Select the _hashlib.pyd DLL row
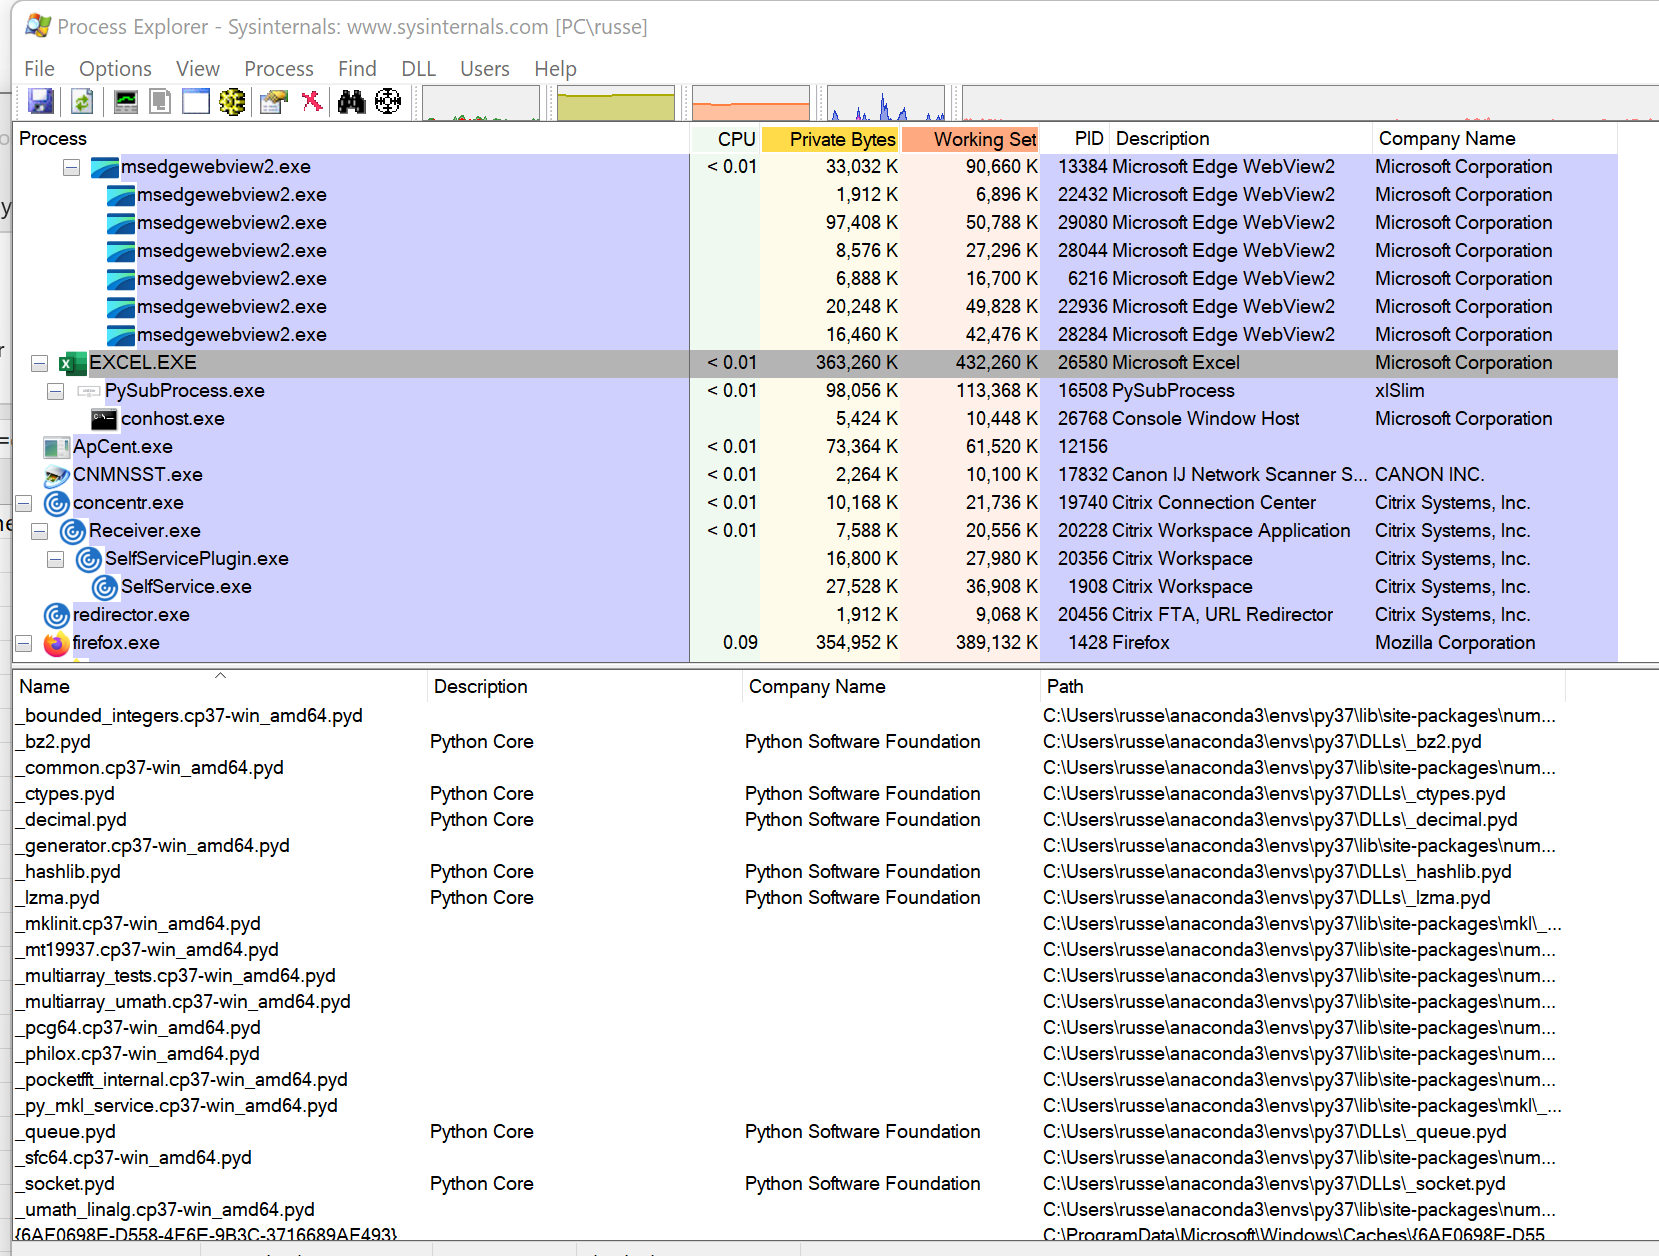The height and width of the screenshot is (1256, 1659). point(790,872)
